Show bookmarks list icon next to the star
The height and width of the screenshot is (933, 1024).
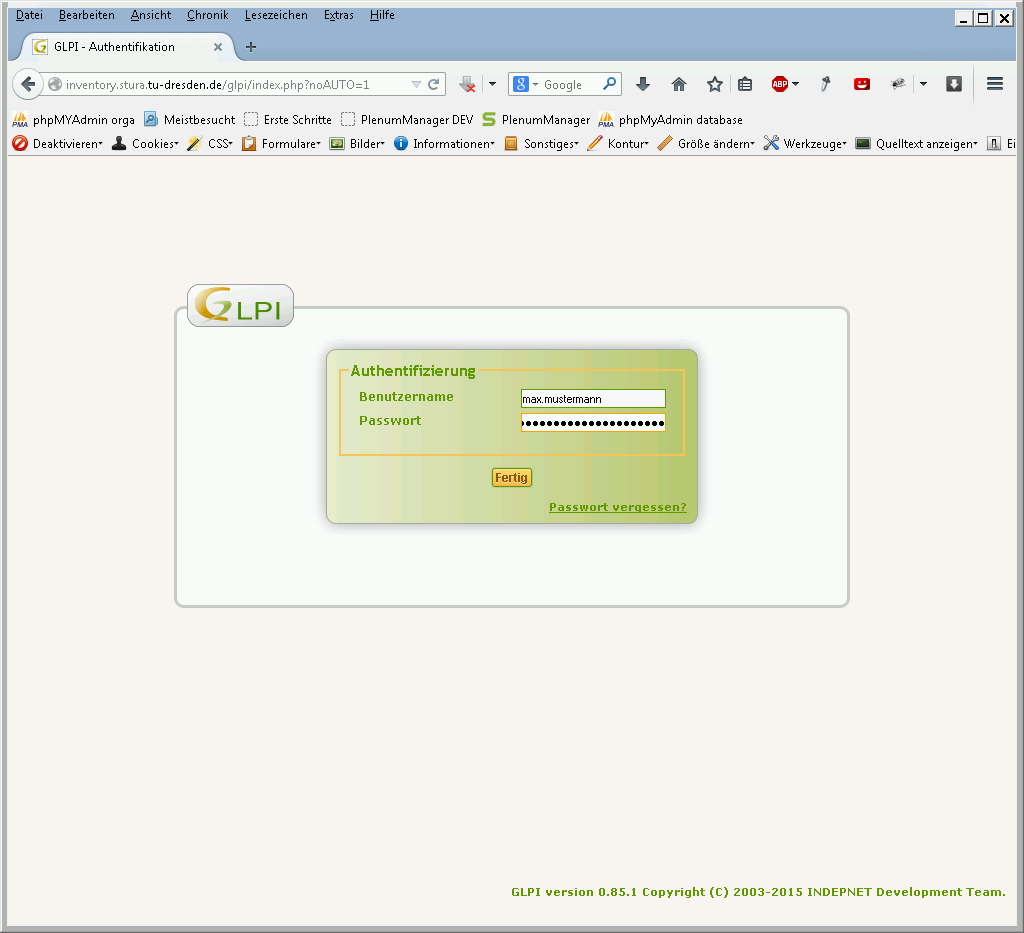(x=745, y=85)
